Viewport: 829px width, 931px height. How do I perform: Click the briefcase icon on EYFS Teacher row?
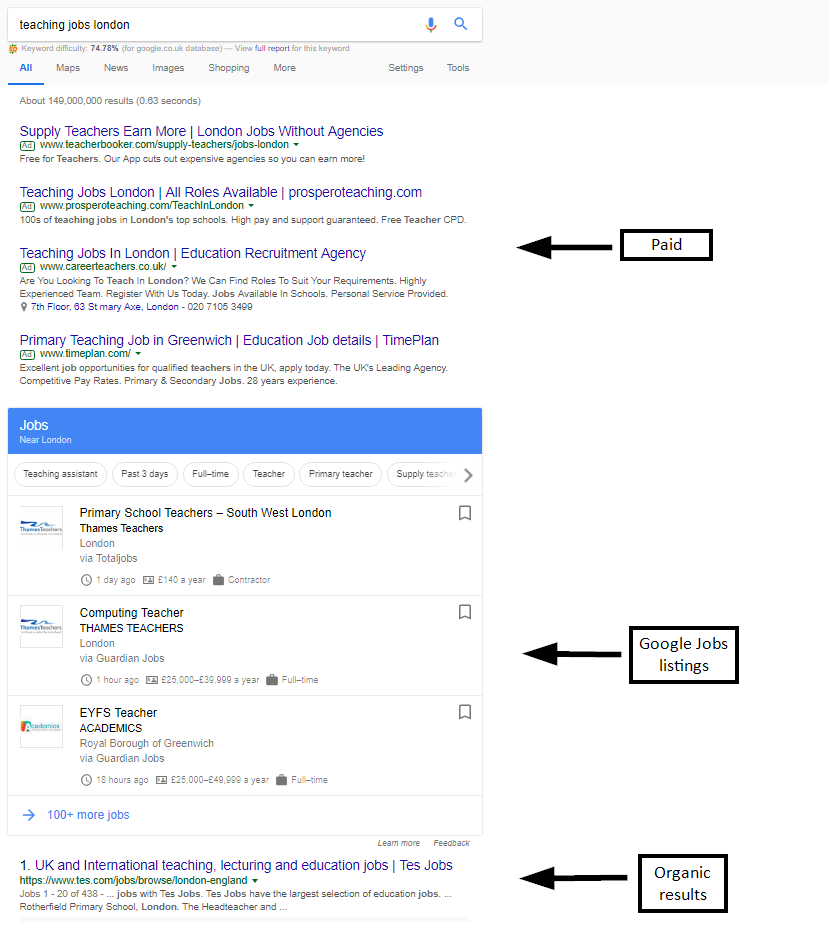[281, 780]
